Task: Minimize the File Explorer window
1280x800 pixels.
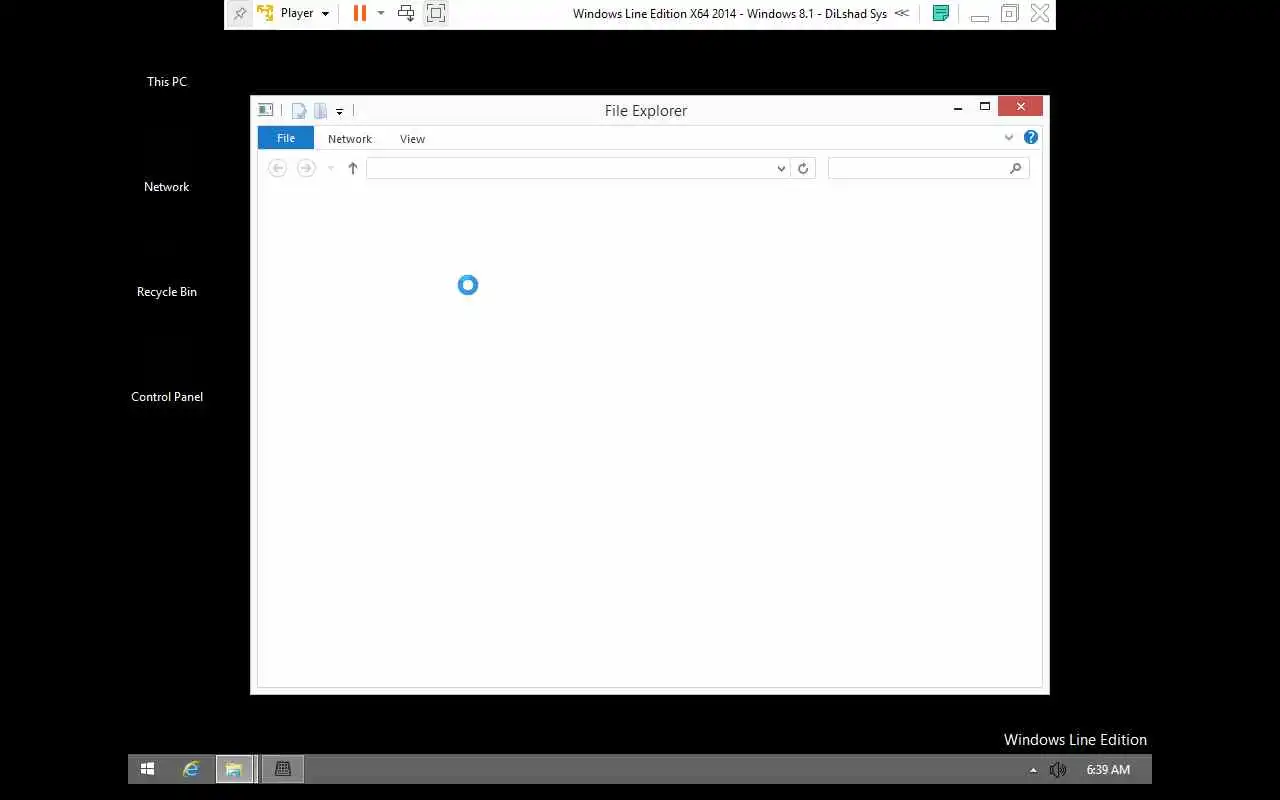Action: pos(958,107)
